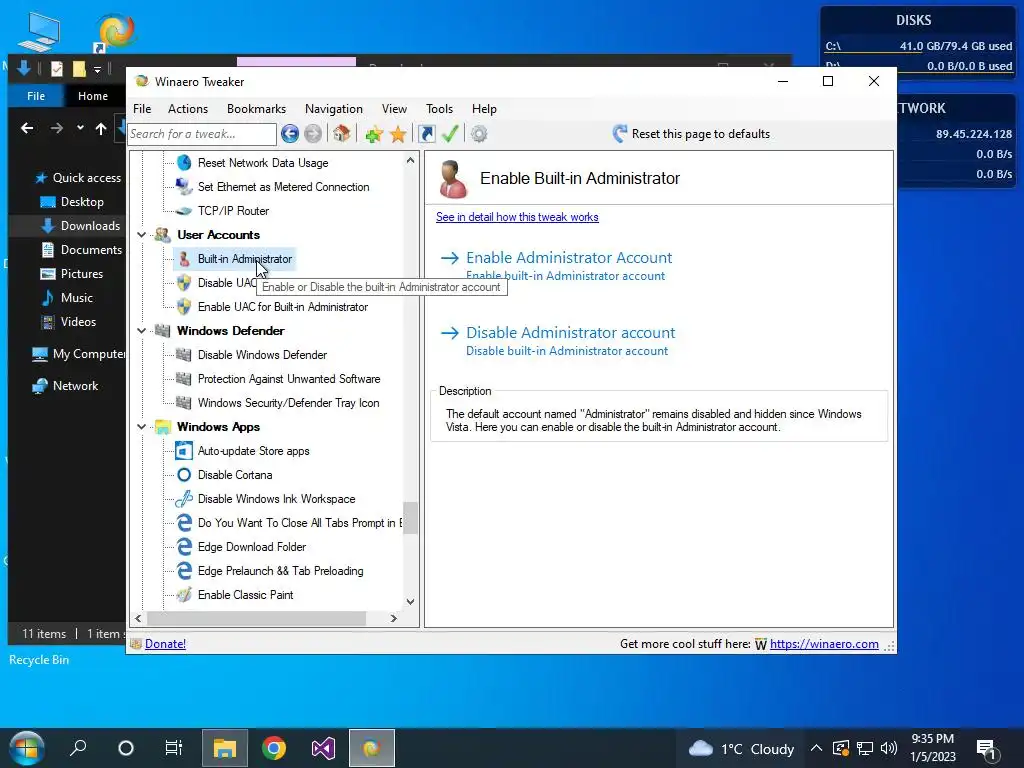The width and height of the screenshot is (1024, 768).
Task: Click the Disable UAC shield icon
Action: (184, 283)
